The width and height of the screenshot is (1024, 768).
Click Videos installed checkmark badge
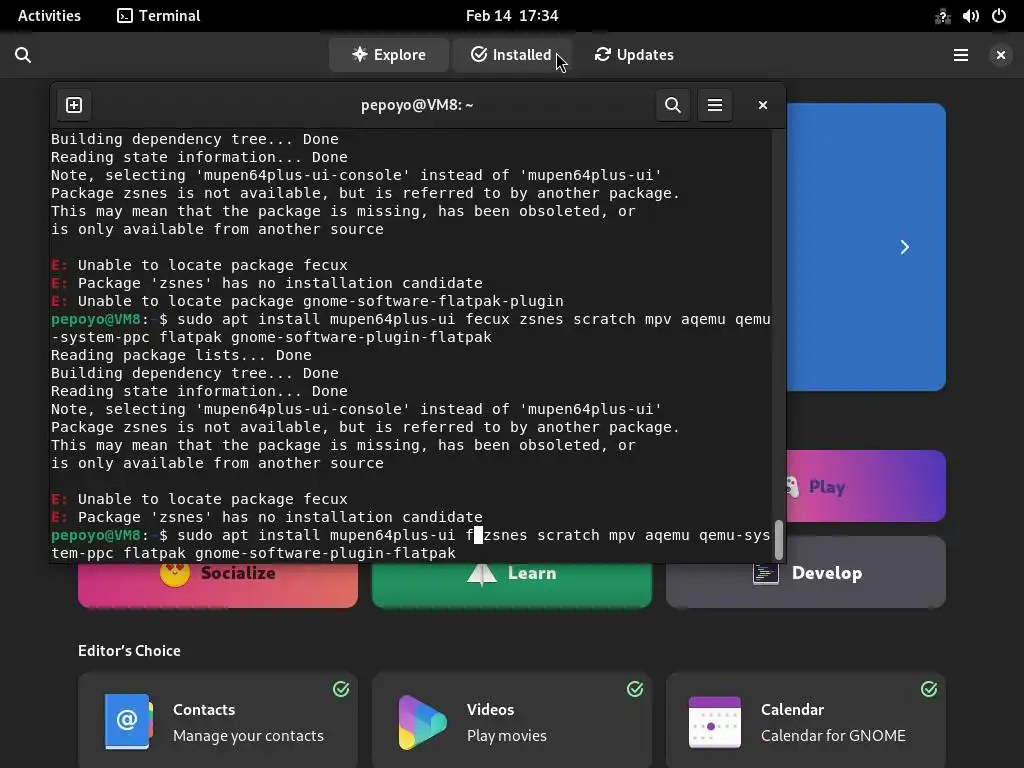coord(635,689)
